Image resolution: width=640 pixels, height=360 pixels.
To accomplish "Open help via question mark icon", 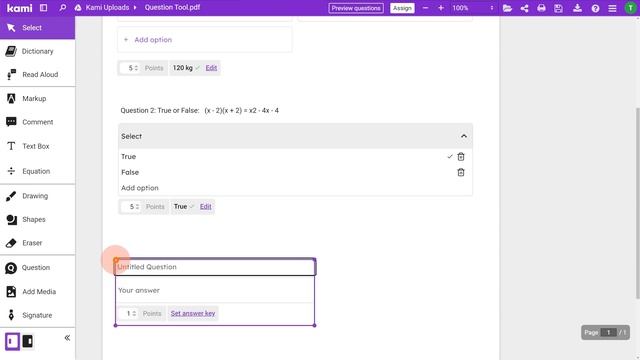I will 595,8.
